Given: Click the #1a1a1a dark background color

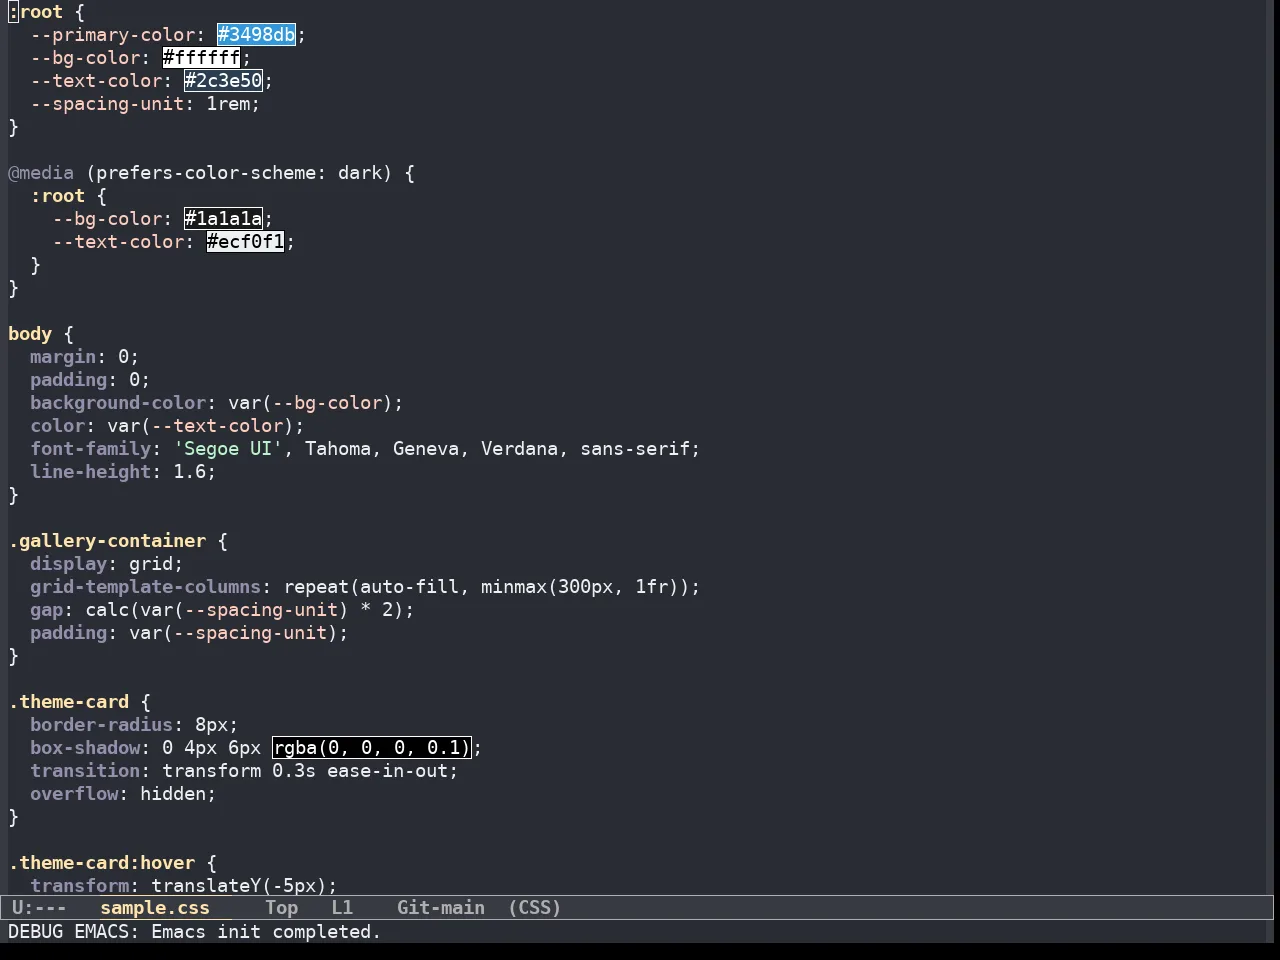Looking at the screenshot, I should (x=223, y=219).
